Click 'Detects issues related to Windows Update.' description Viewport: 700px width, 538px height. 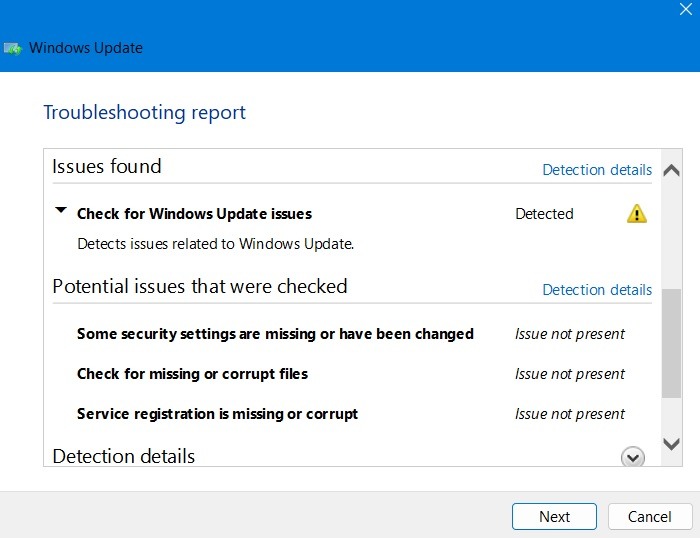pos(216,244)
